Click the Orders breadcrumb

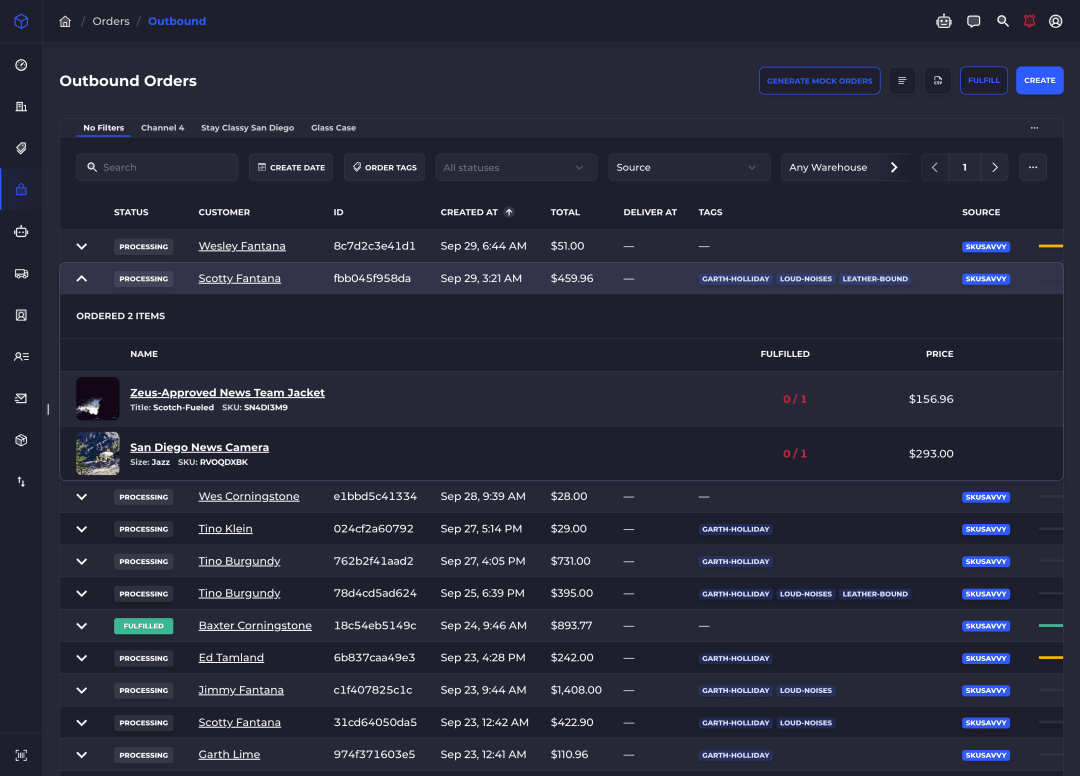[111, 21]
